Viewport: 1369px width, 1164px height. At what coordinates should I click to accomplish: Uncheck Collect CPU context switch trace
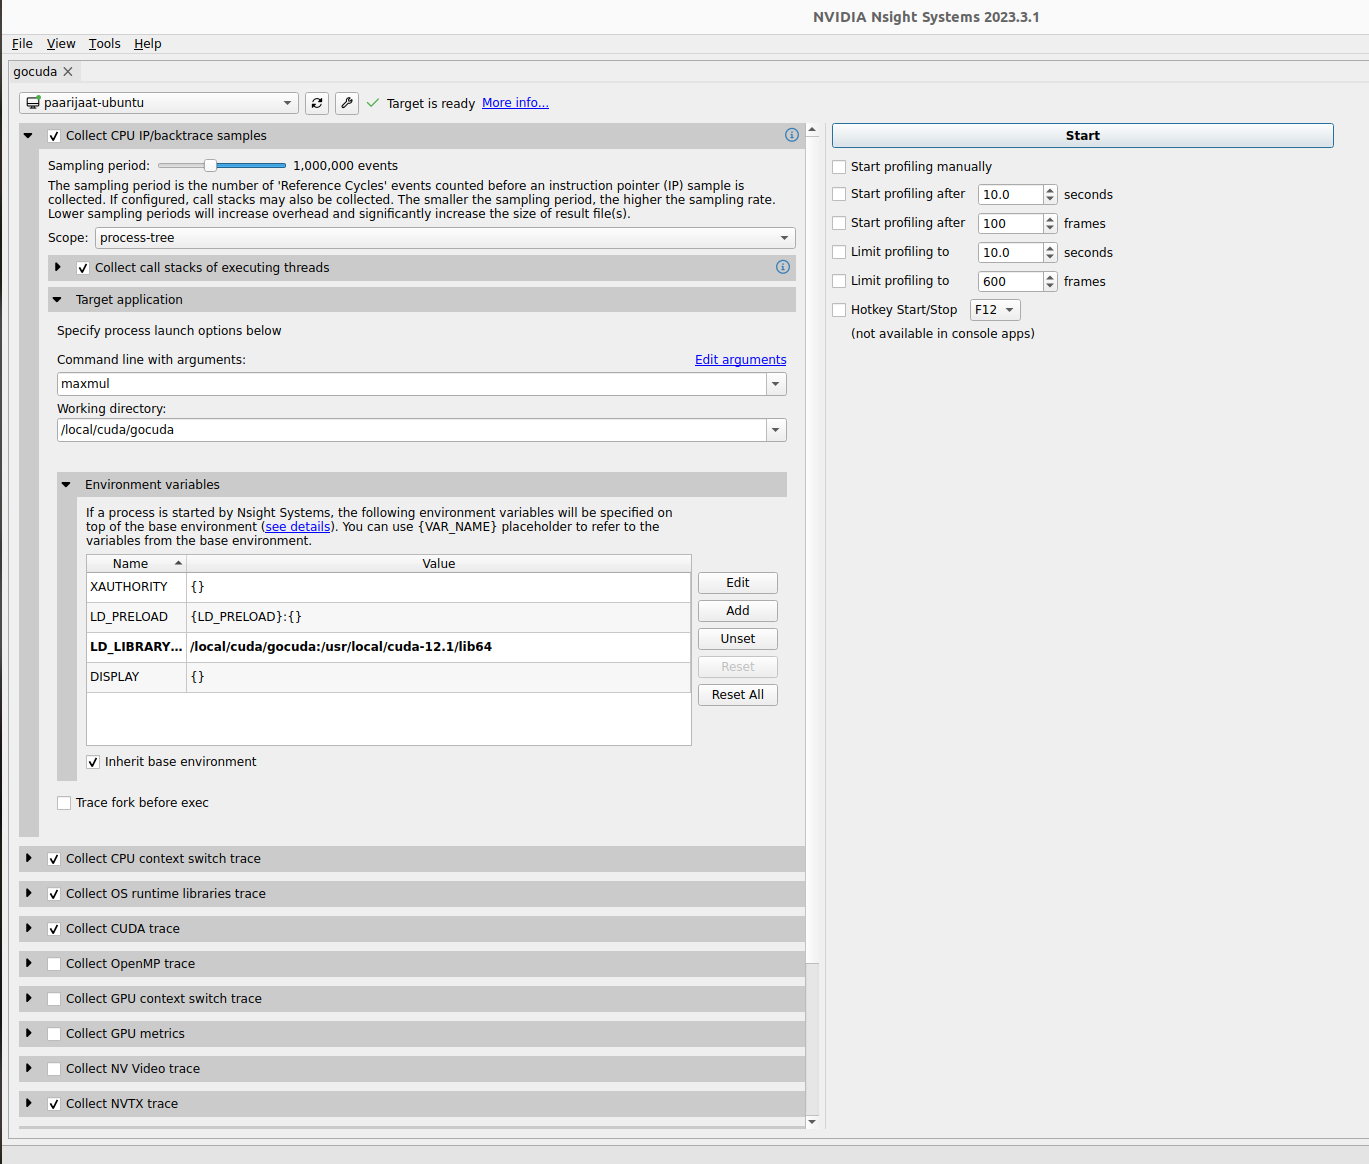tap(54, 859)
